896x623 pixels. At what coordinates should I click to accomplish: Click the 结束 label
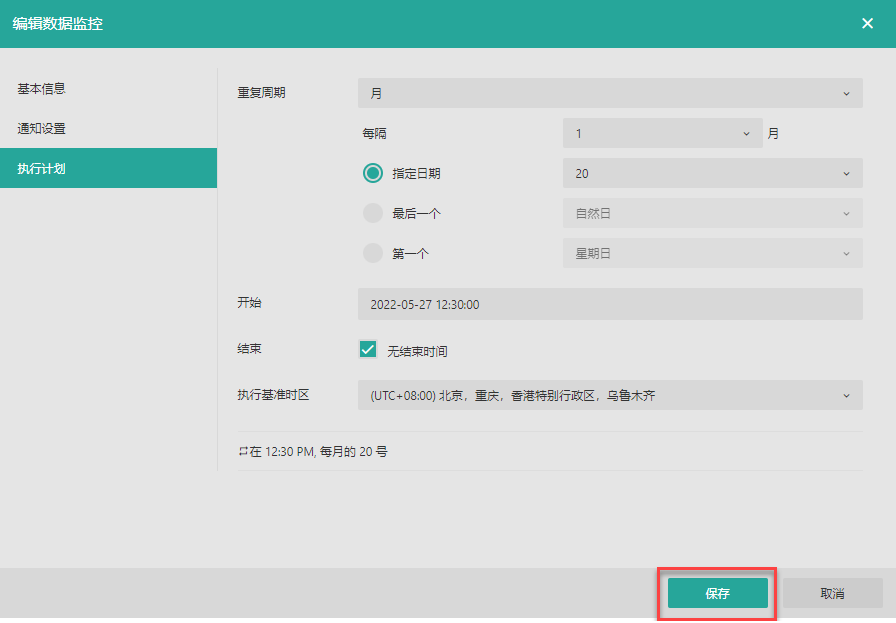[x=249, y=349]
